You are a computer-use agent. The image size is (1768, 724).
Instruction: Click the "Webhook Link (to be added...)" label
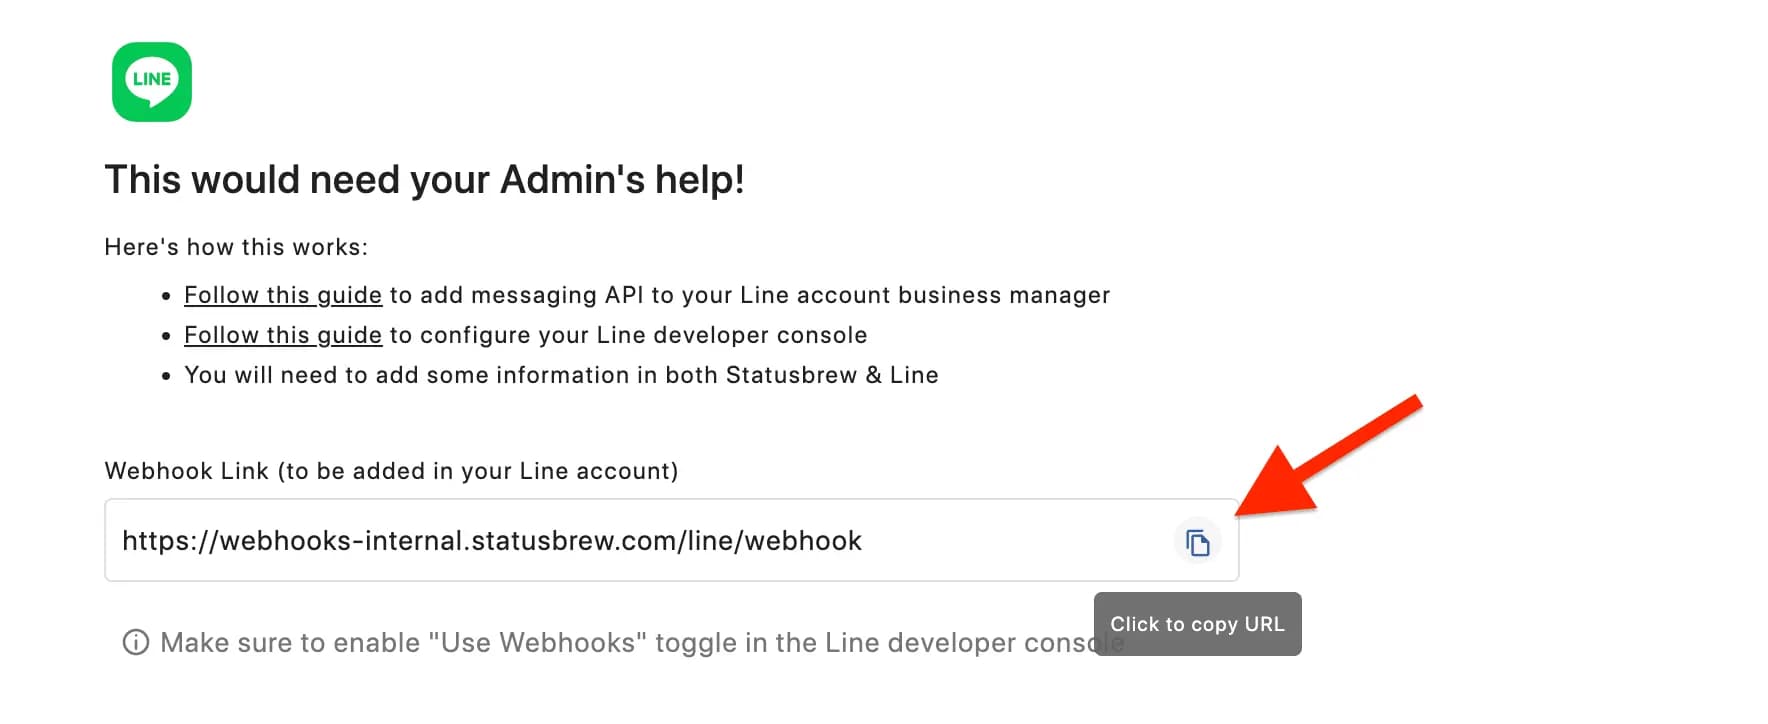[x=391, y=471]
